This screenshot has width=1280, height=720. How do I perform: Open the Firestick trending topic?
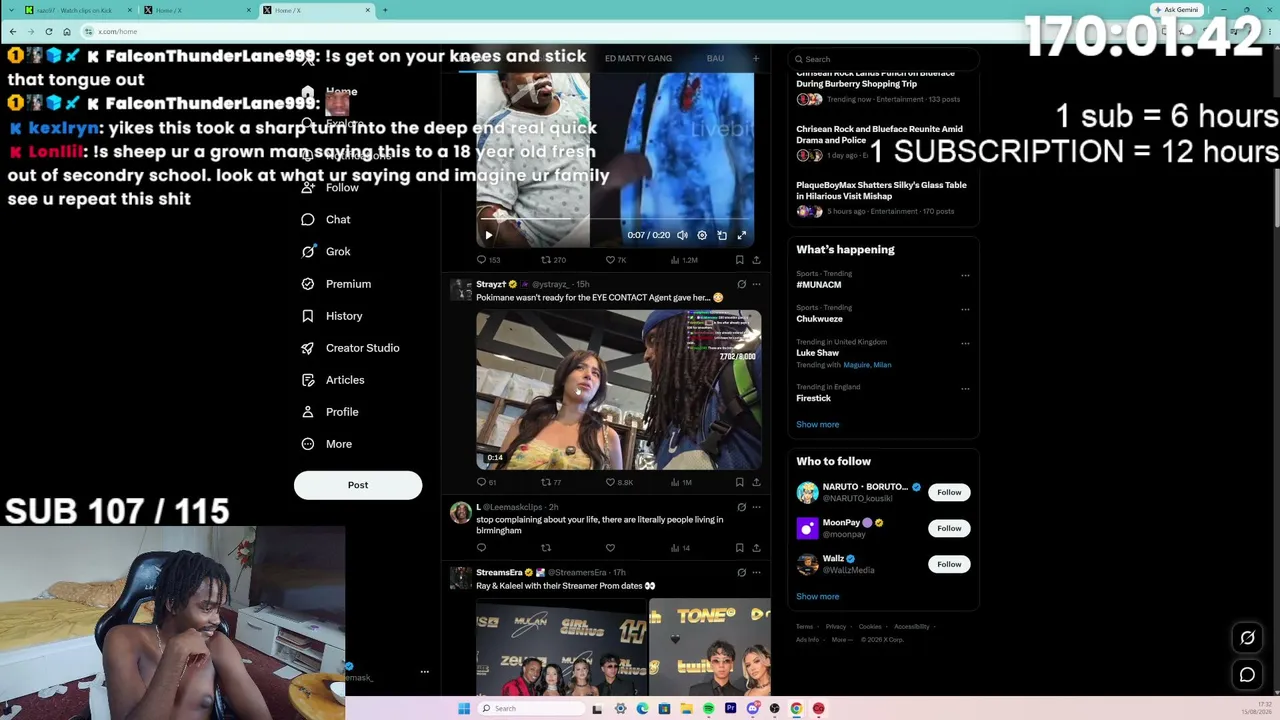(813, 398)
